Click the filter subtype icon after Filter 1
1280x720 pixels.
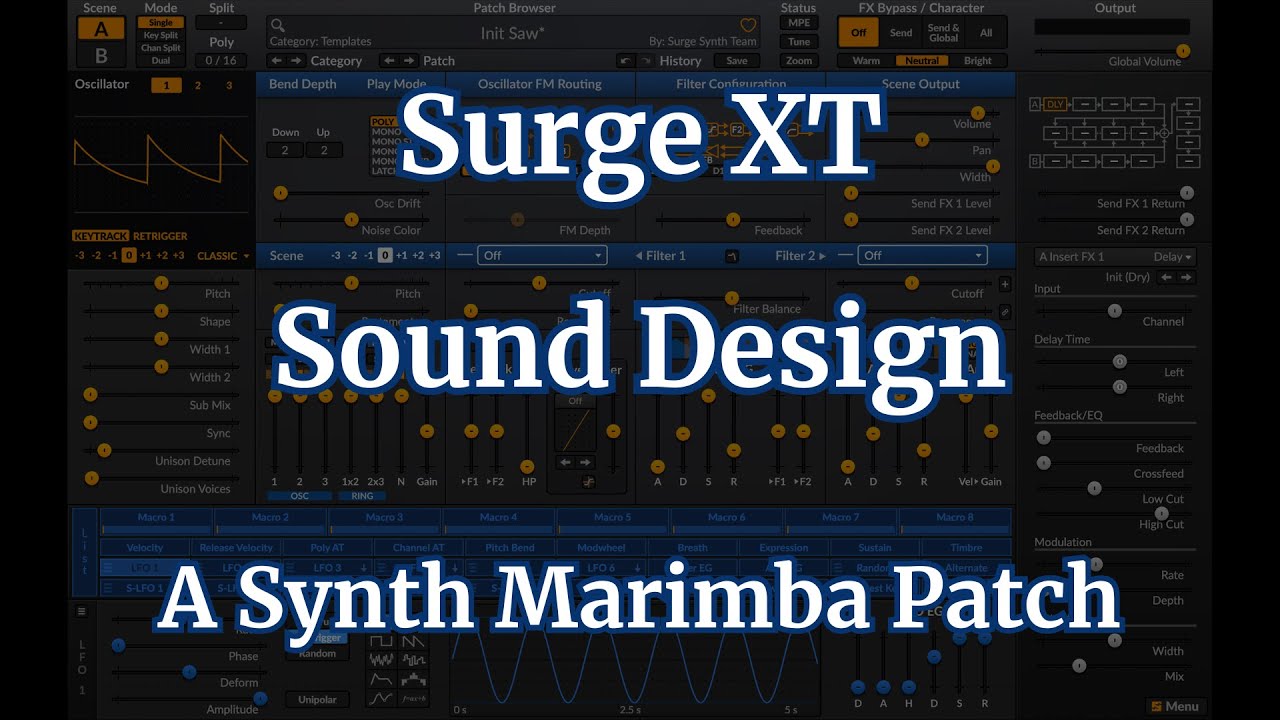click(732, 256)
